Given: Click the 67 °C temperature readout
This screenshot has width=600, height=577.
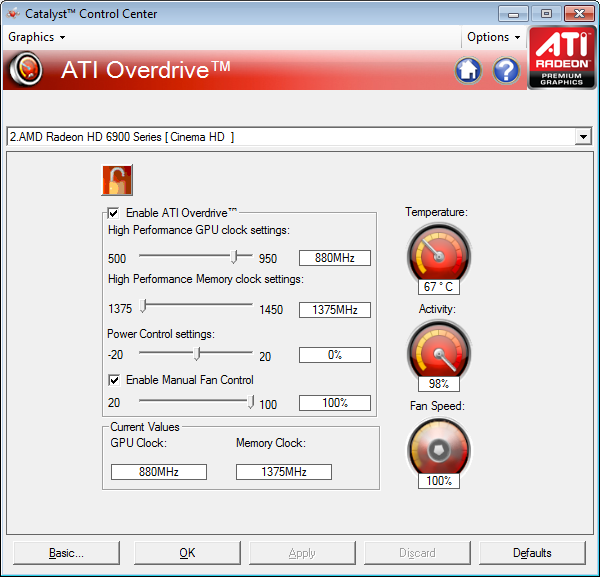Looking at the screenshot, I should tap(439, 287).
